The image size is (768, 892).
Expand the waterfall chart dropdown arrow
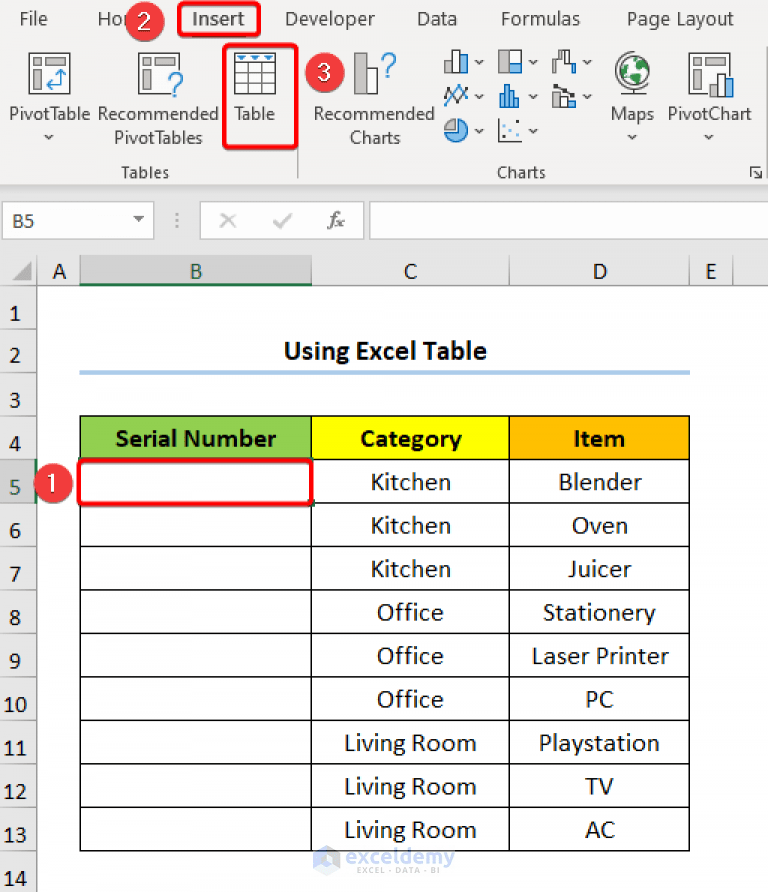[x=587, y=62]
